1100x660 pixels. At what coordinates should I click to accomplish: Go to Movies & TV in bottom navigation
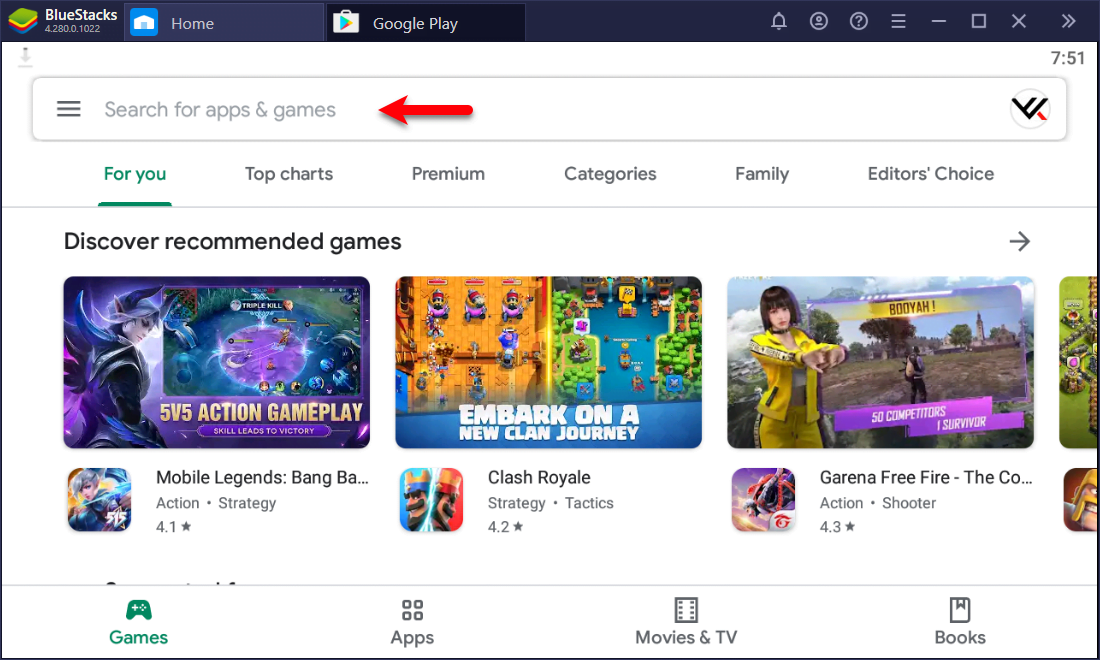click(x=686, y=622)
